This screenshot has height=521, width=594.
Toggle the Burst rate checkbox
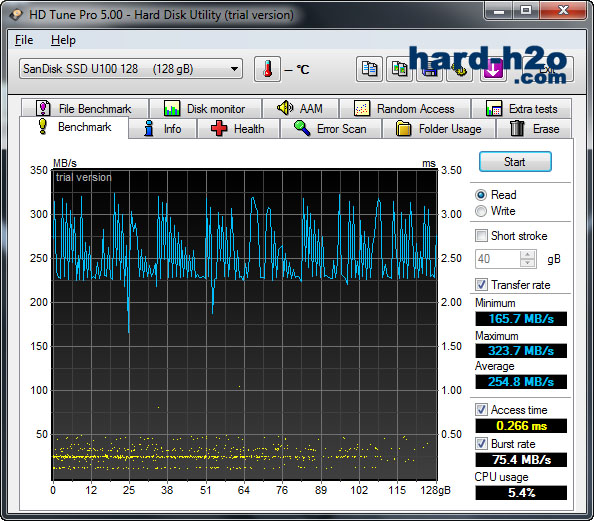481,444
